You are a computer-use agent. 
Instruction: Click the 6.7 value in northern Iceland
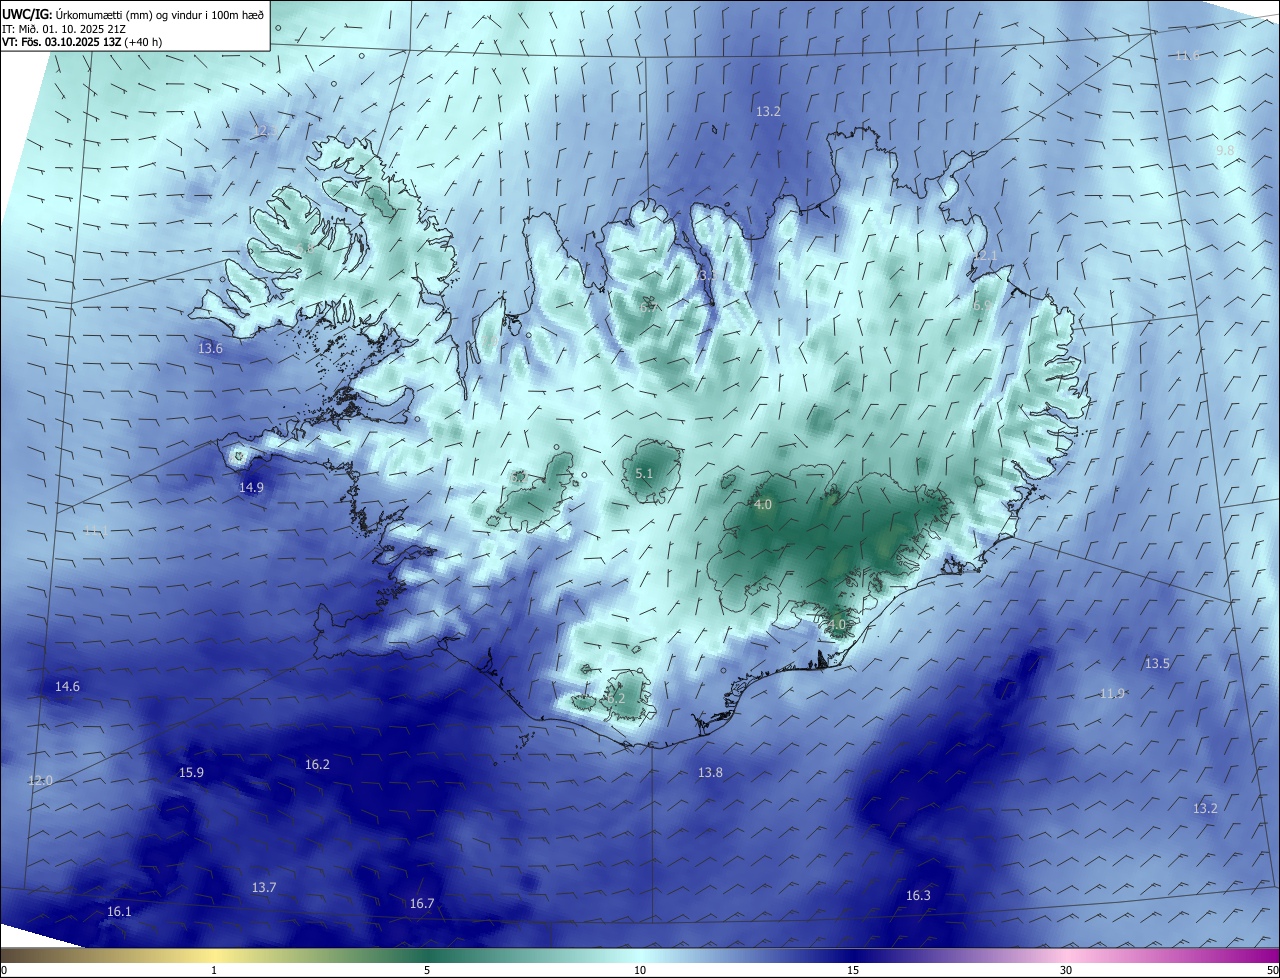tap(648, 308)
